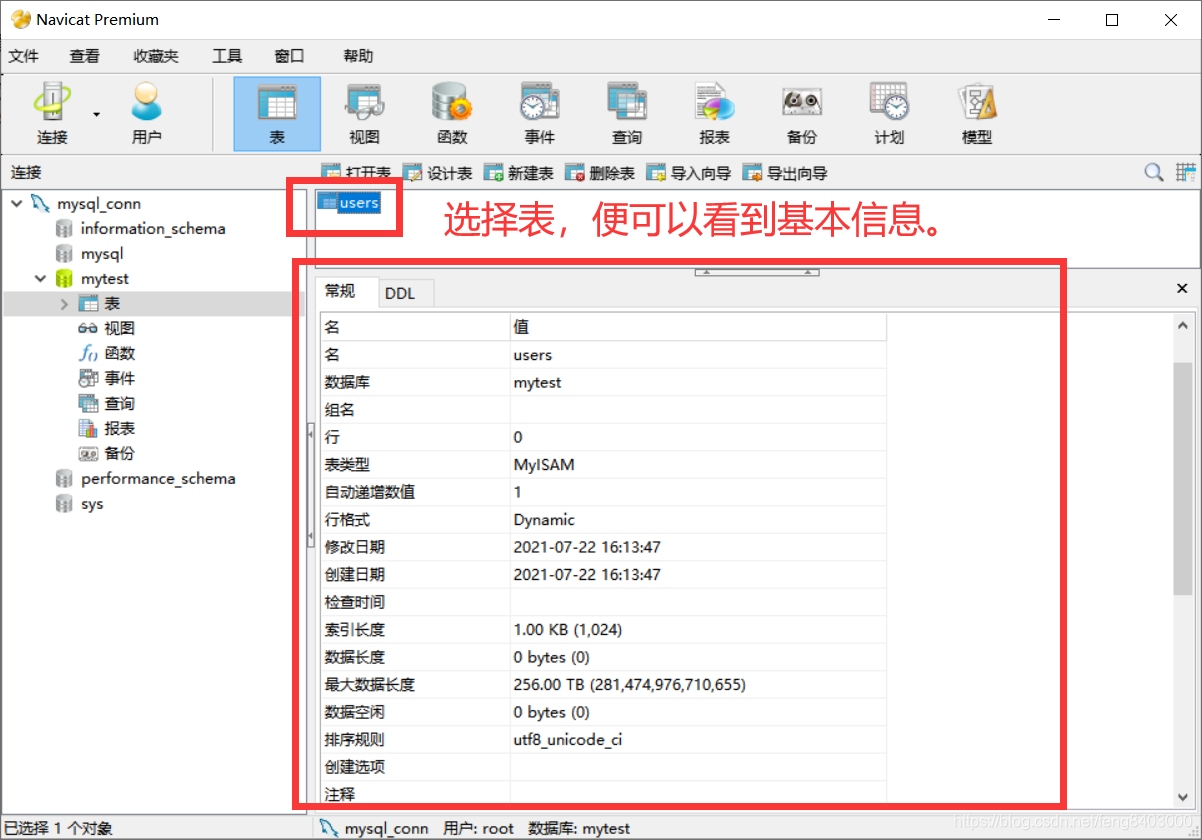This screenshot has height=840, width=1202.
Task: Click the index length 1.00 KB value
Action: (566, 630)
